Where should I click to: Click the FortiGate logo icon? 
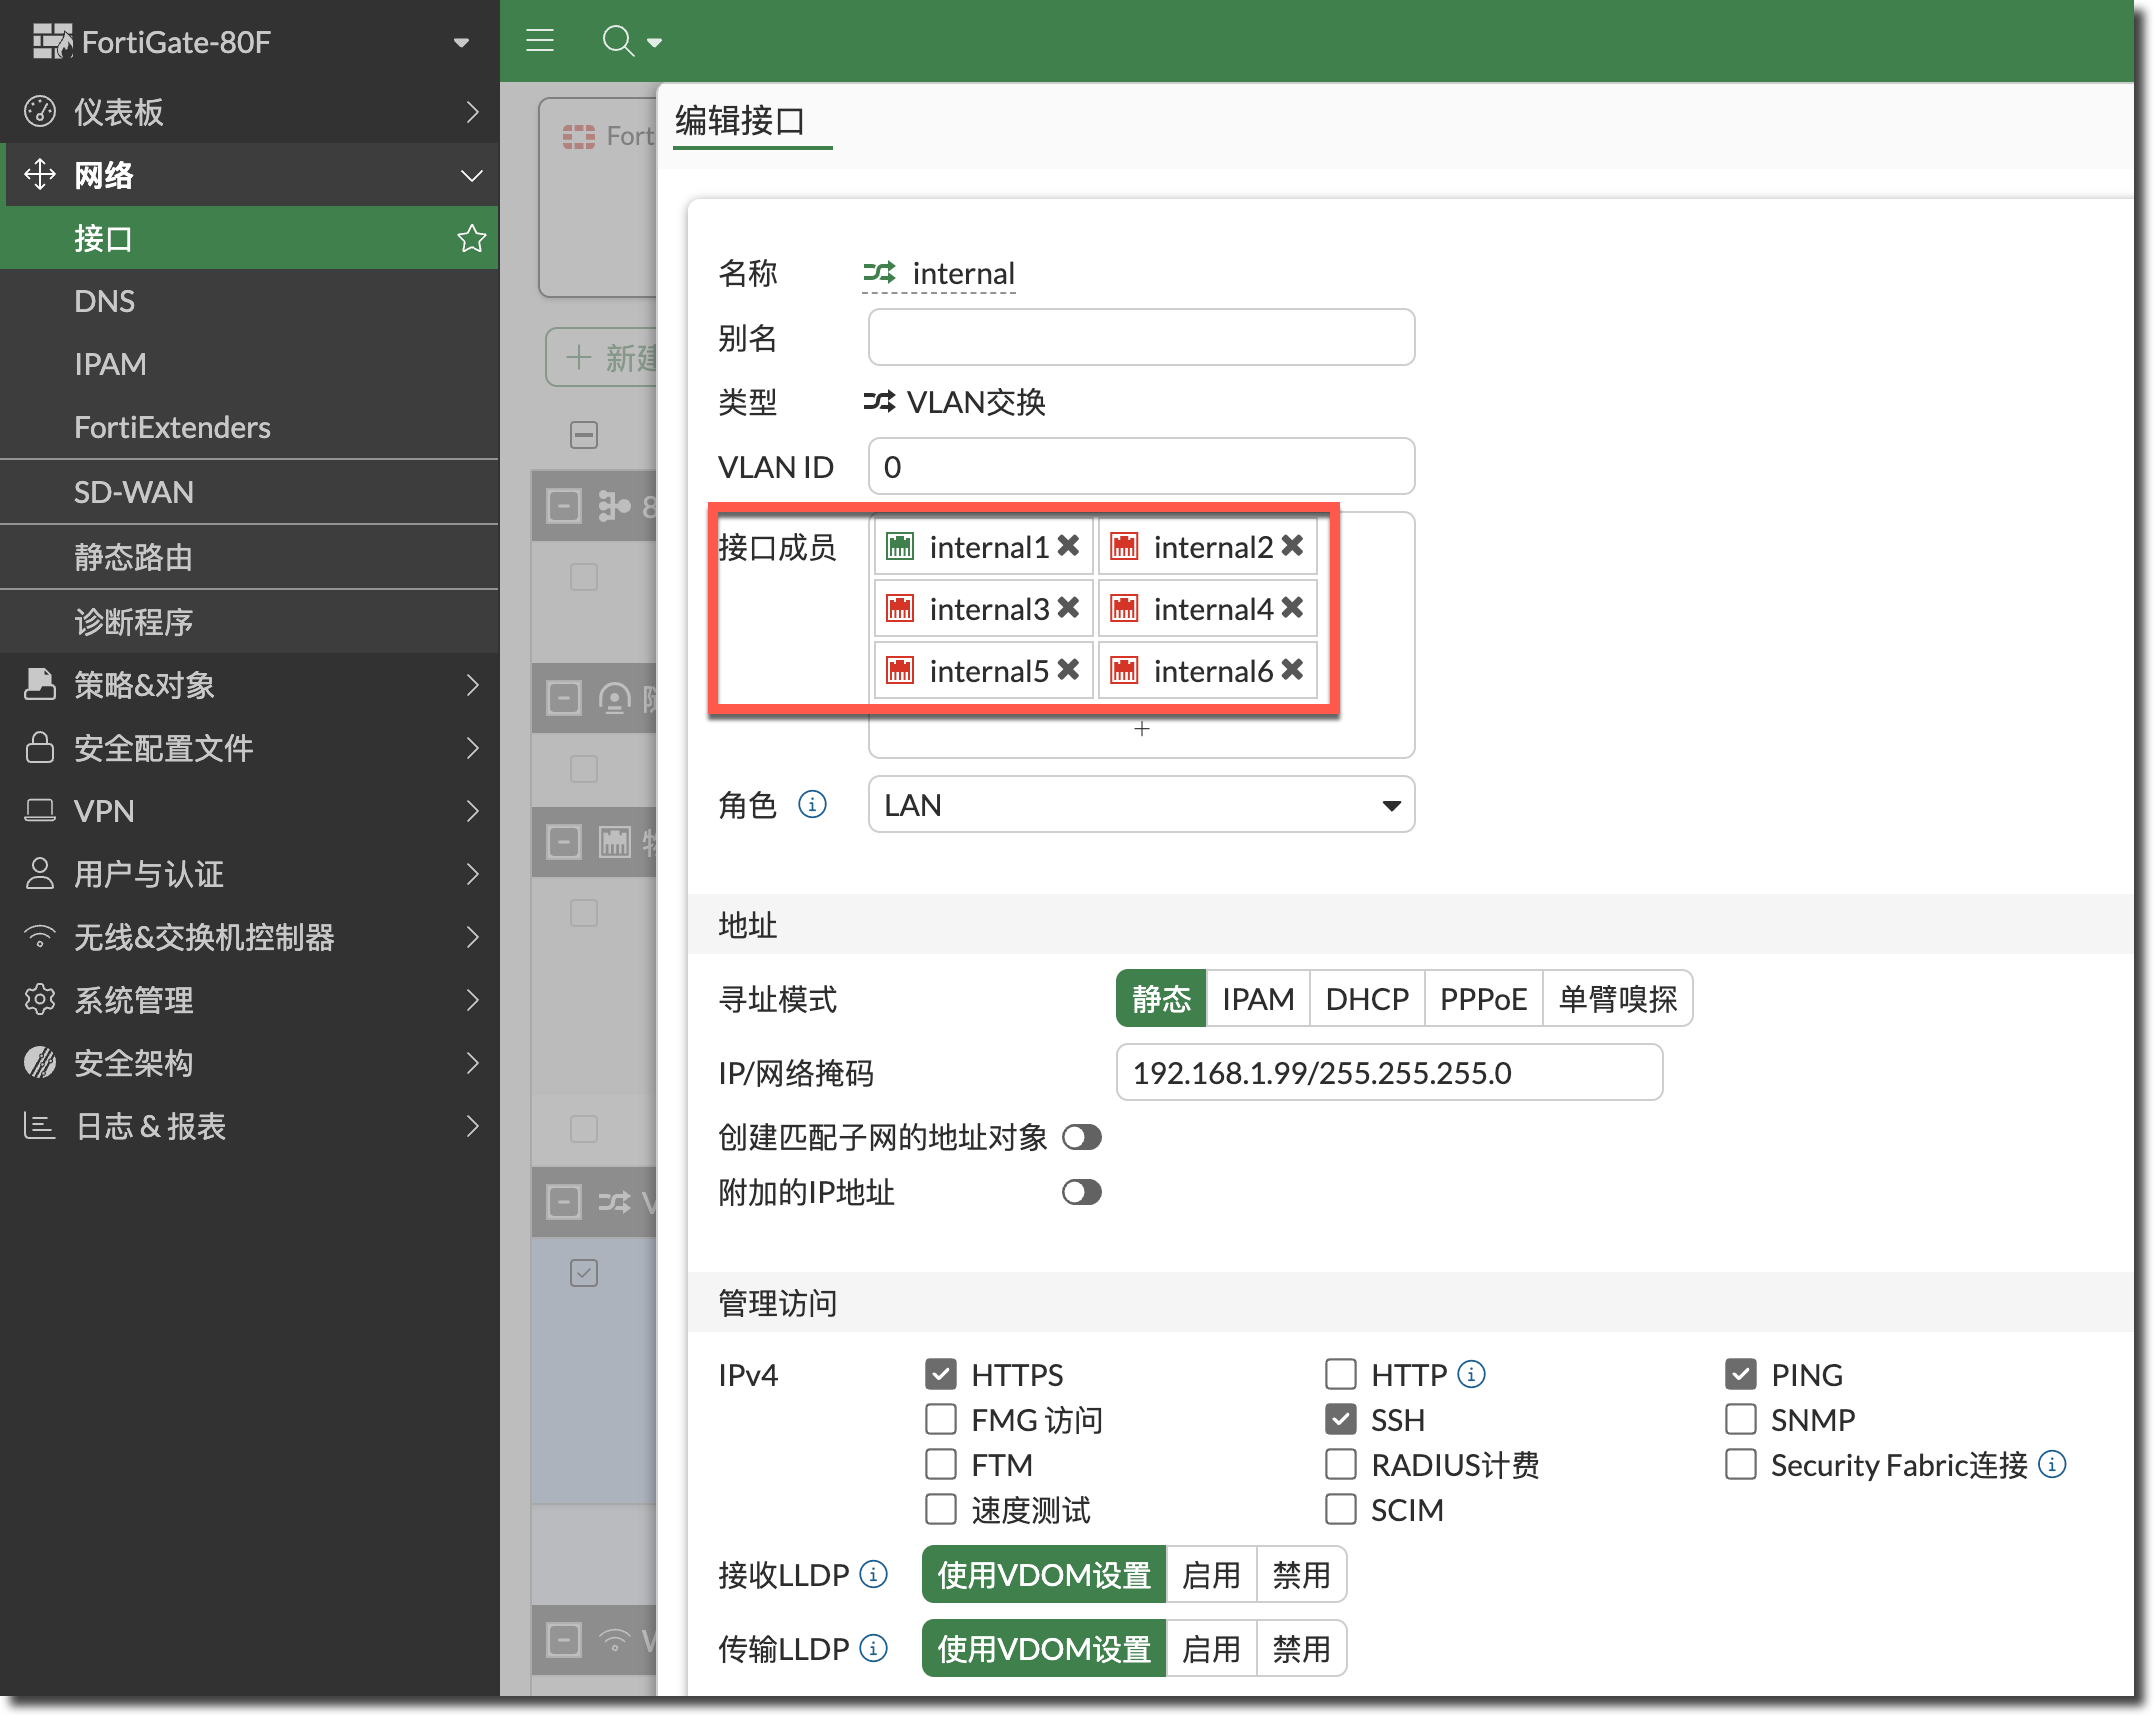point(52,41)
